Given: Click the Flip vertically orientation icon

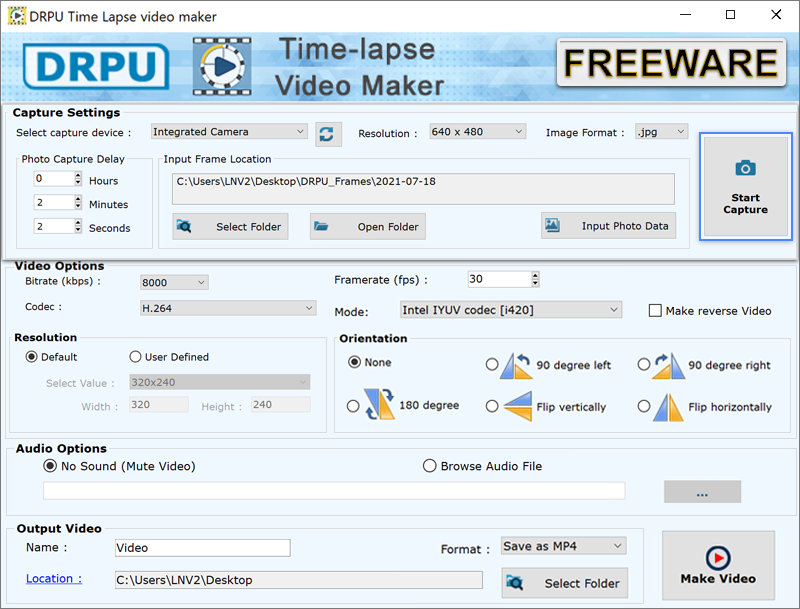Looking at the screenshot, I should click(x=517, y=406).
